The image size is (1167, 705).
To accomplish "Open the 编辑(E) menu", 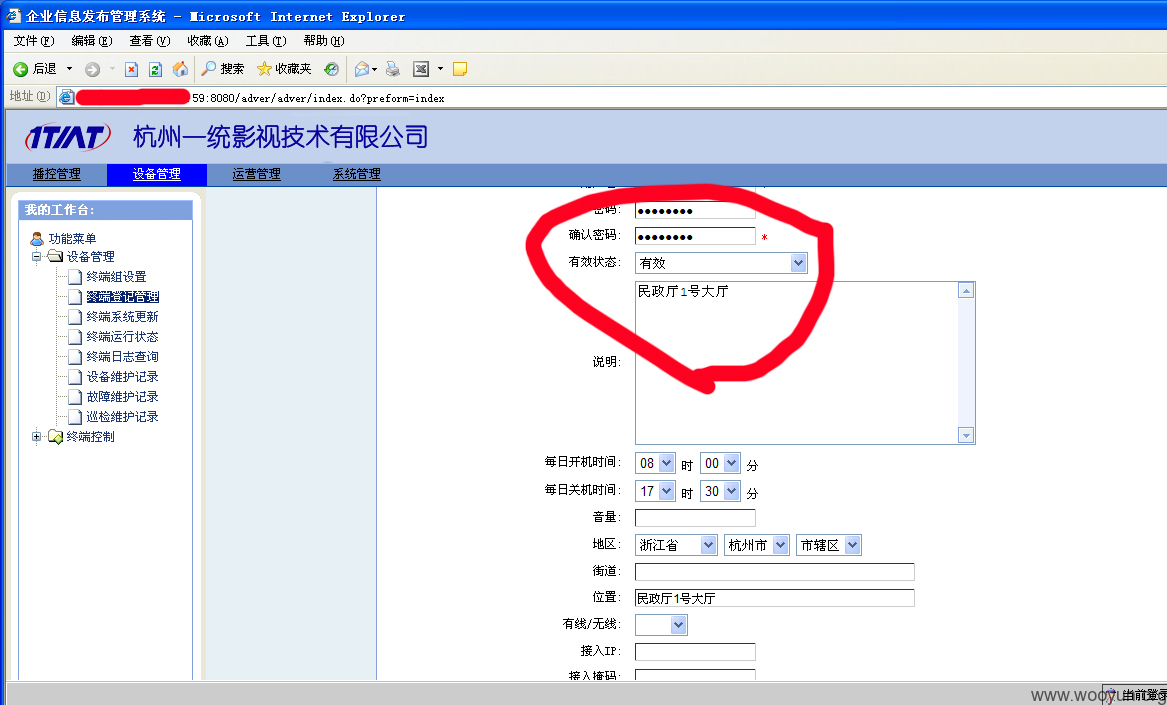I will click(92, 41).
